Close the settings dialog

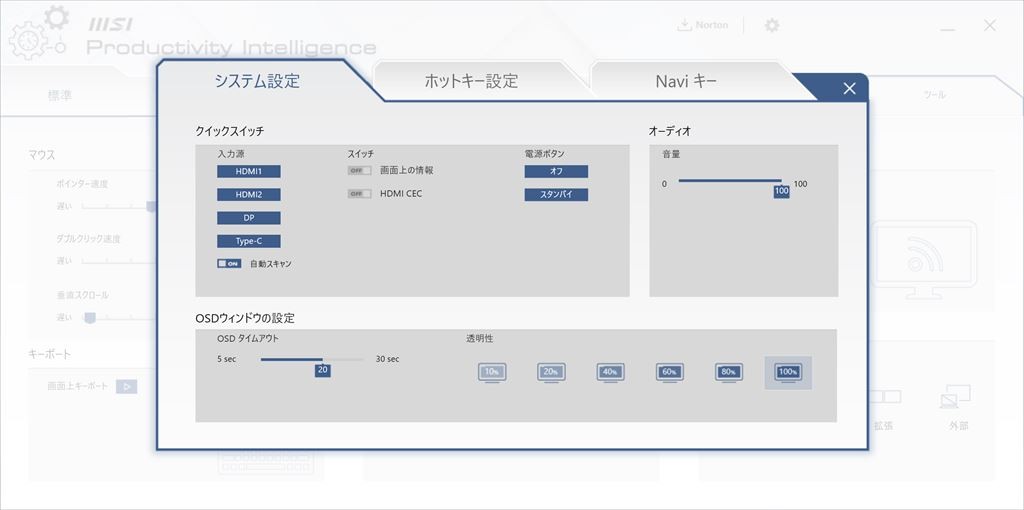[x=849, y=89]
